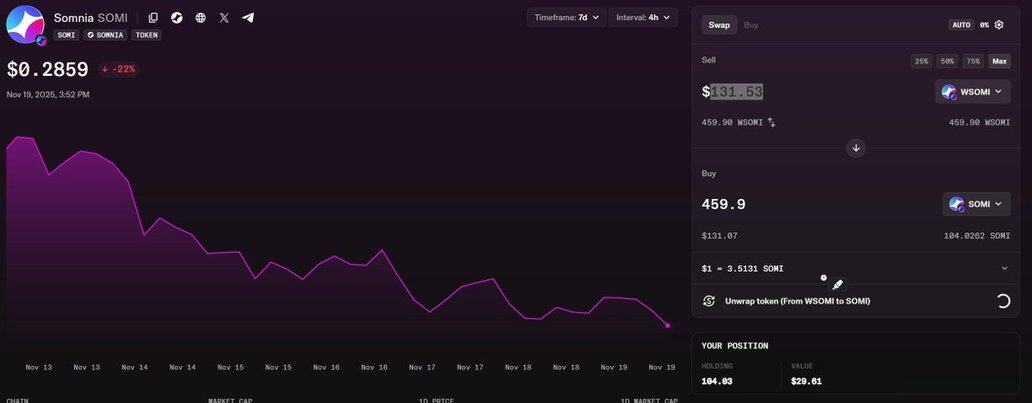This screenshot has height=403, width=1032.
Task: Copy the Somnia token address
Action: tap(153, 18)
